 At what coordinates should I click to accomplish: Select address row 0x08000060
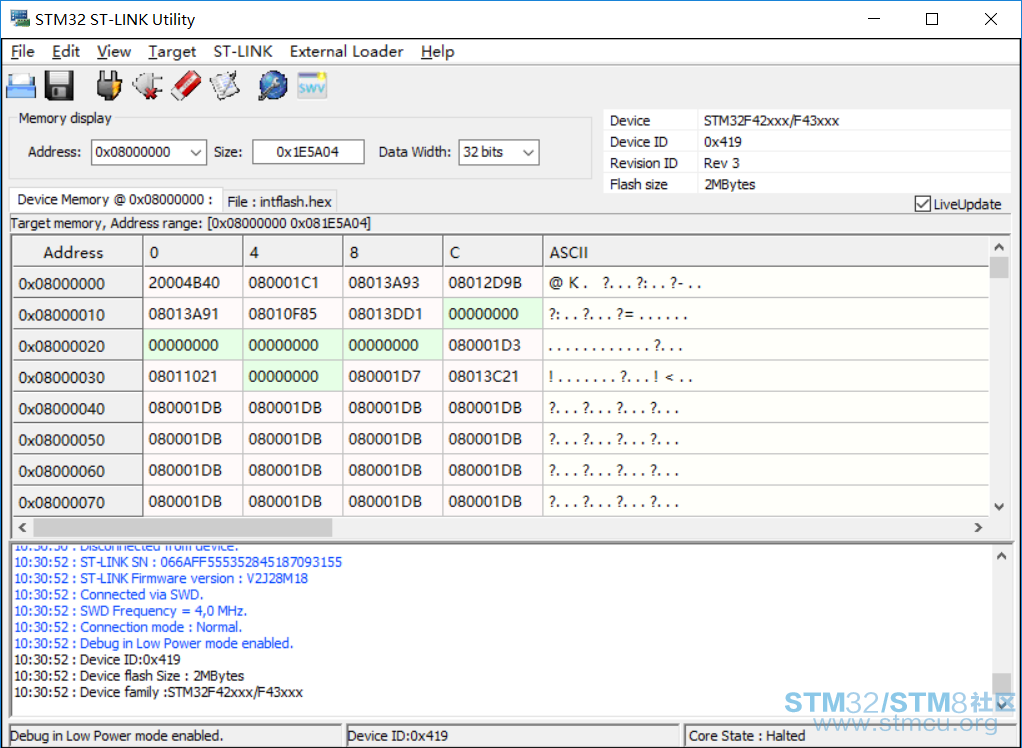[x=77, y=471]
